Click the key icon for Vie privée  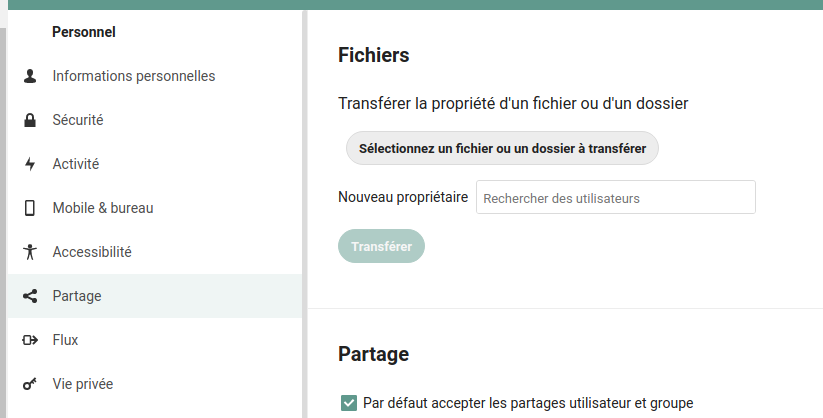(30, 384)
